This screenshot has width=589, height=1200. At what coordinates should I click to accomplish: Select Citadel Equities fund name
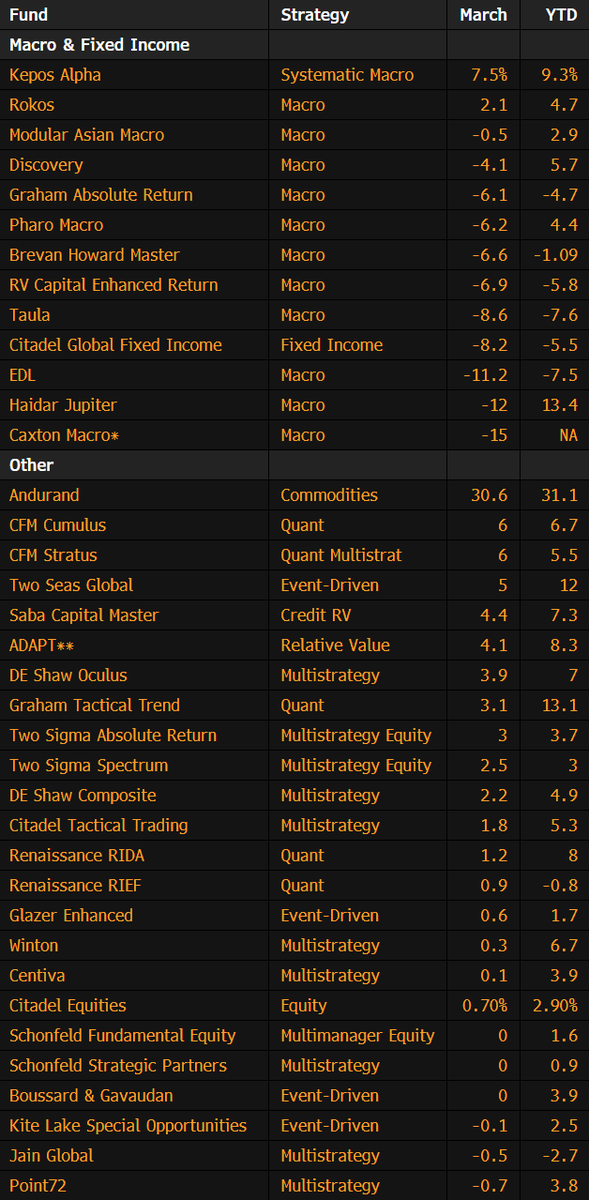68,1005
